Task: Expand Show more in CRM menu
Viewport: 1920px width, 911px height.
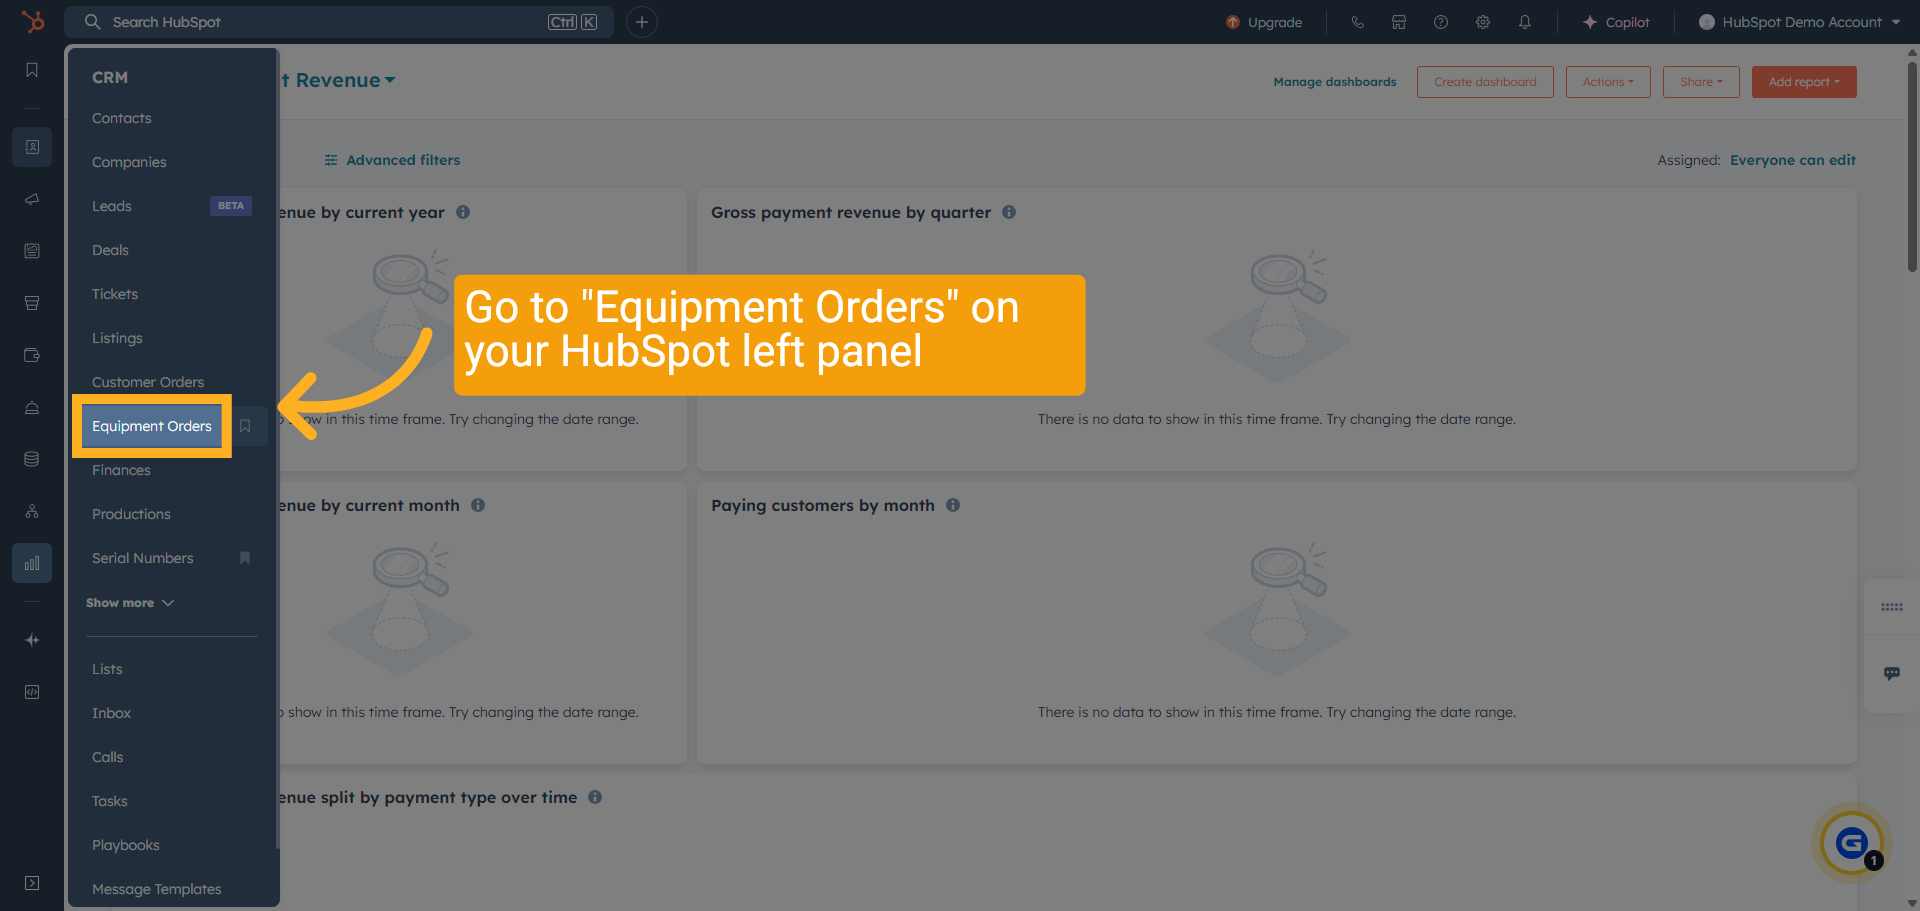Action: point(130,603)
